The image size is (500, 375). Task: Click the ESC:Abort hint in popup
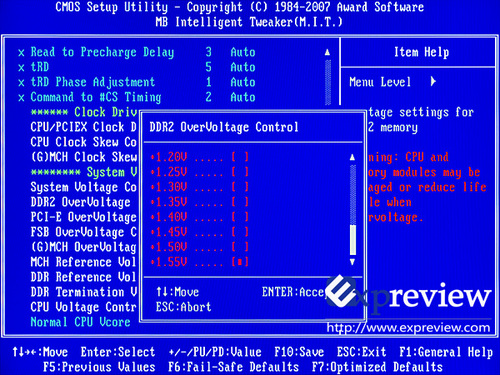tap(183, 307)
